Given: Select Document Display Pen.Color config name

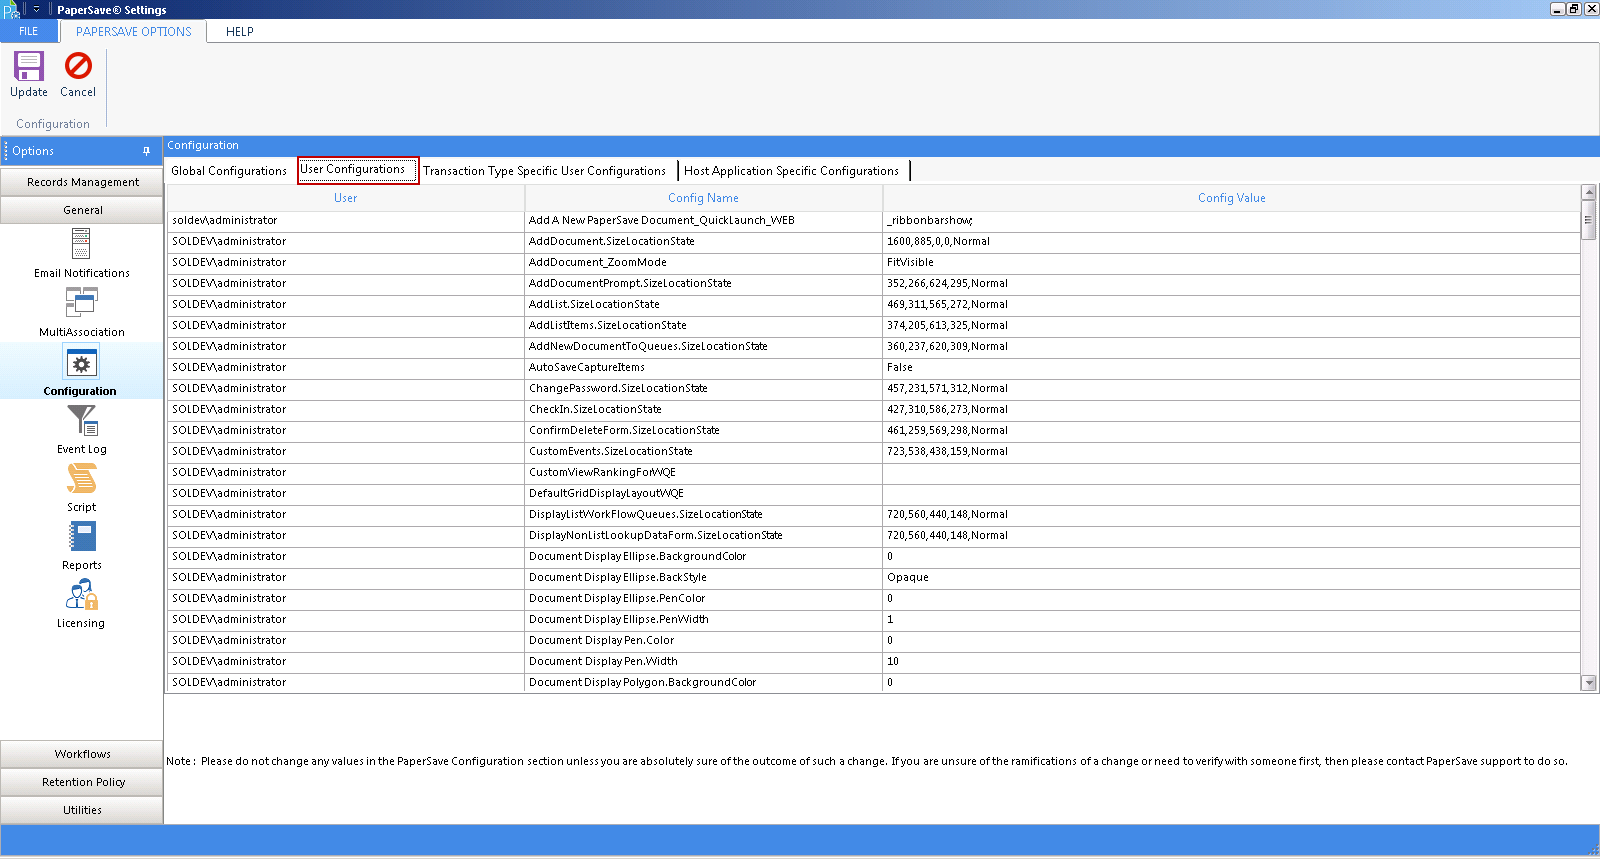Looking at the screenshot, I should [x=703, y=641].
